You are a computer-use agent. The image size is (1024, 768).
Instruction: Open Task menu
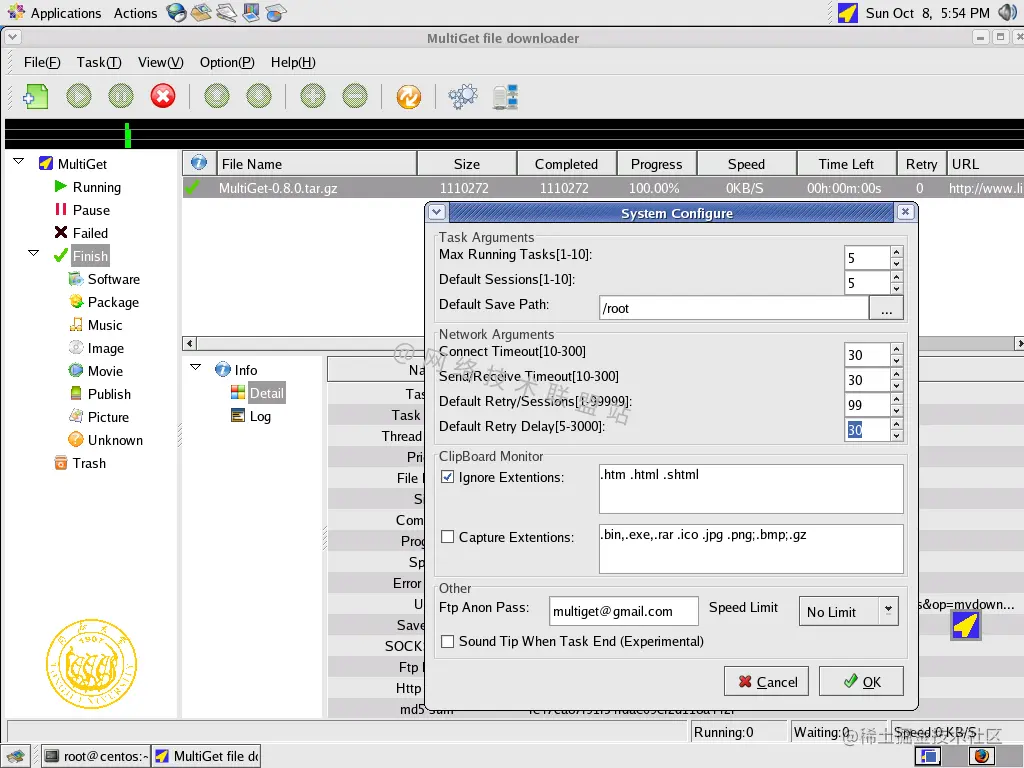click(99, 62)
